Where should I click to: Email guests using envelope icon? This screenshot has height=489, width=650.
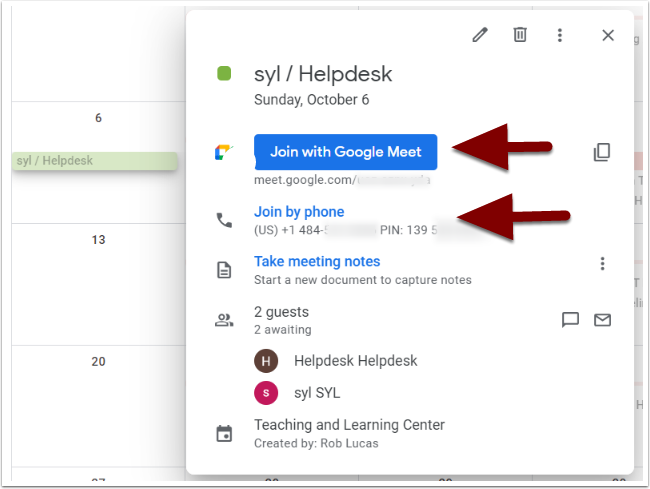pos(602,320)
